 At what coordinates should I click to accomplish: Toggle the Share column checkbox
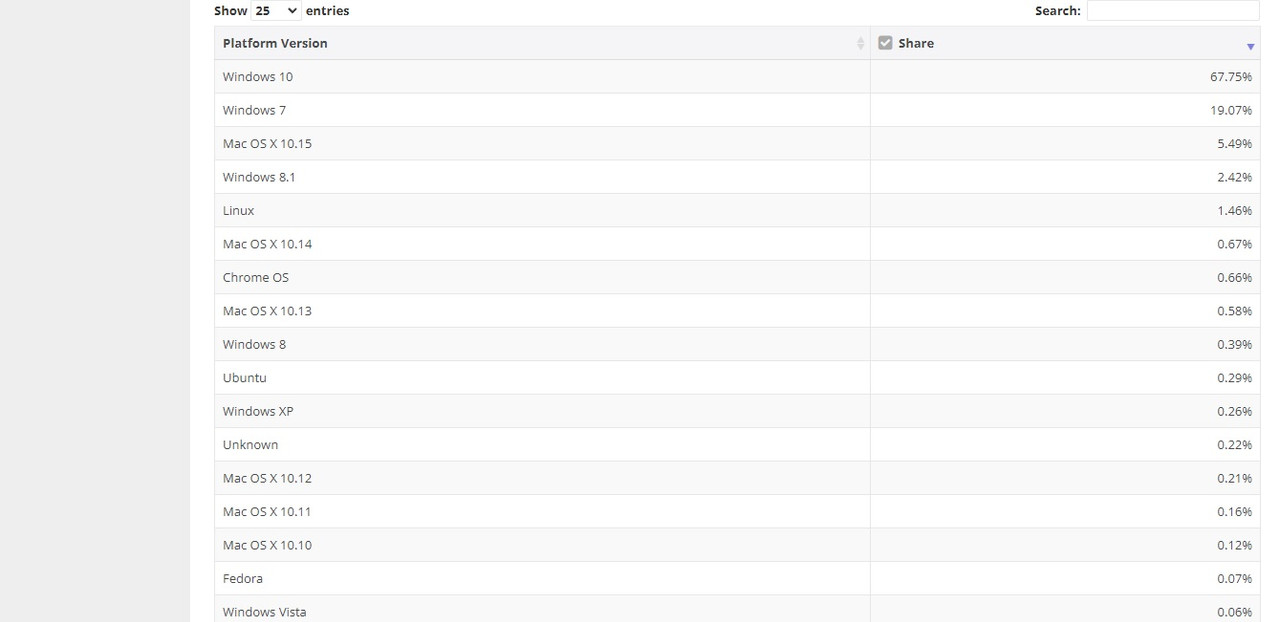click(885, 43)
